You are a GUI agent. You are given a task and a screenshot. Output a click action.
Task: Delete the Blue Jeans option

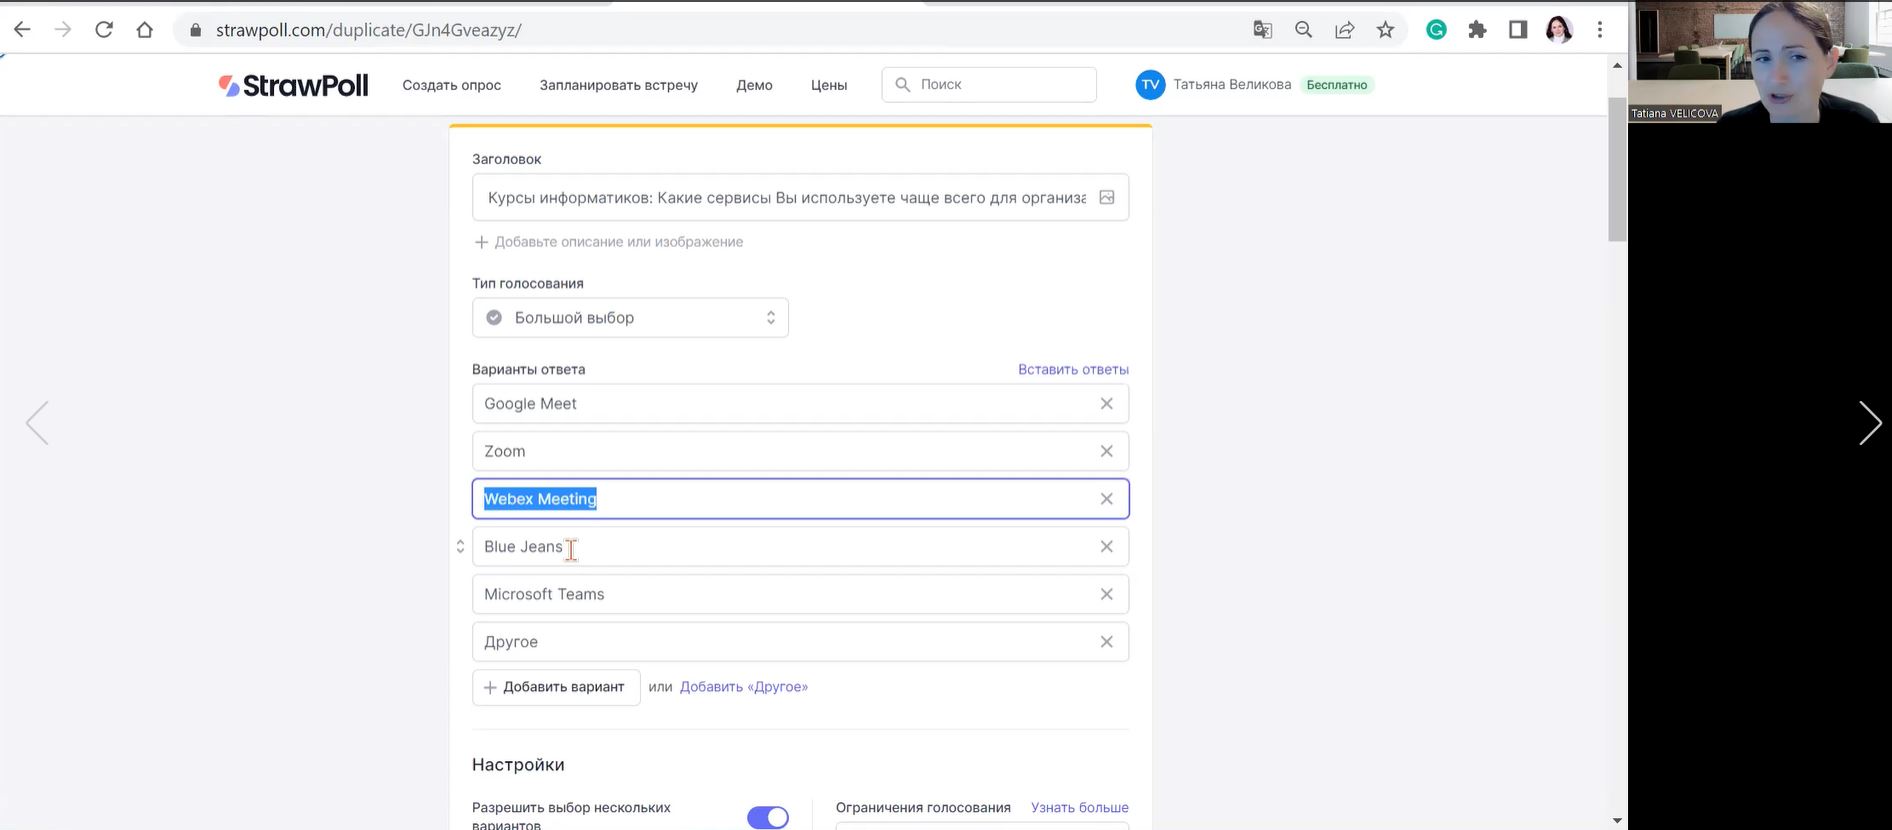click(1106, 547)
